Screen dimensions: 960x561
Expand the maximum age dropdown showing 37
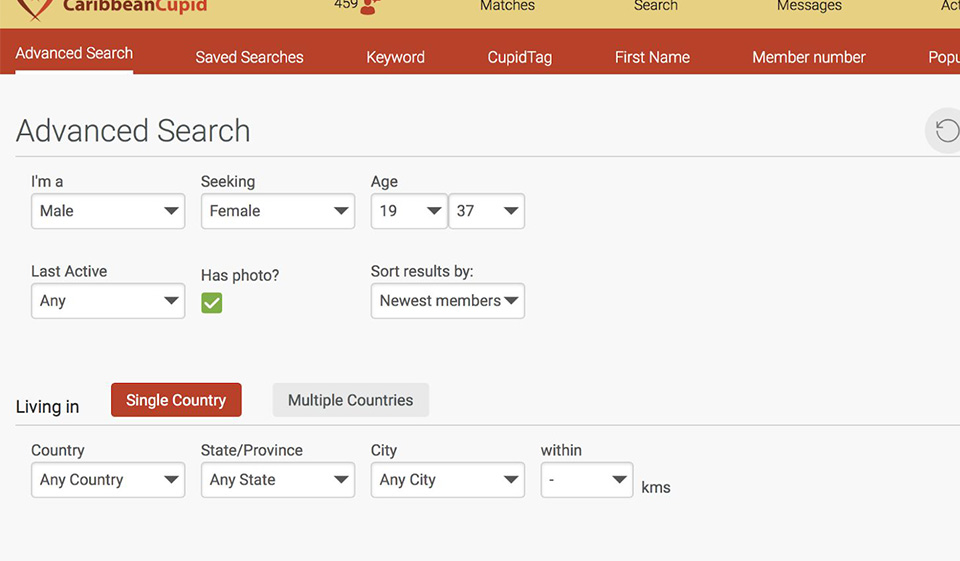487,211
